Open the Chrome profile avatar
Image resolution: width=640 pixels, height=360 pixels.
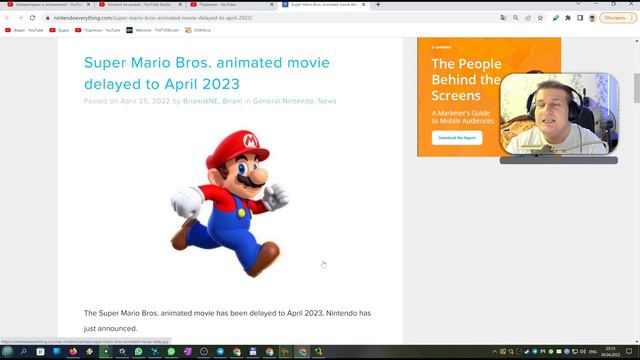[x=592, y=18]
